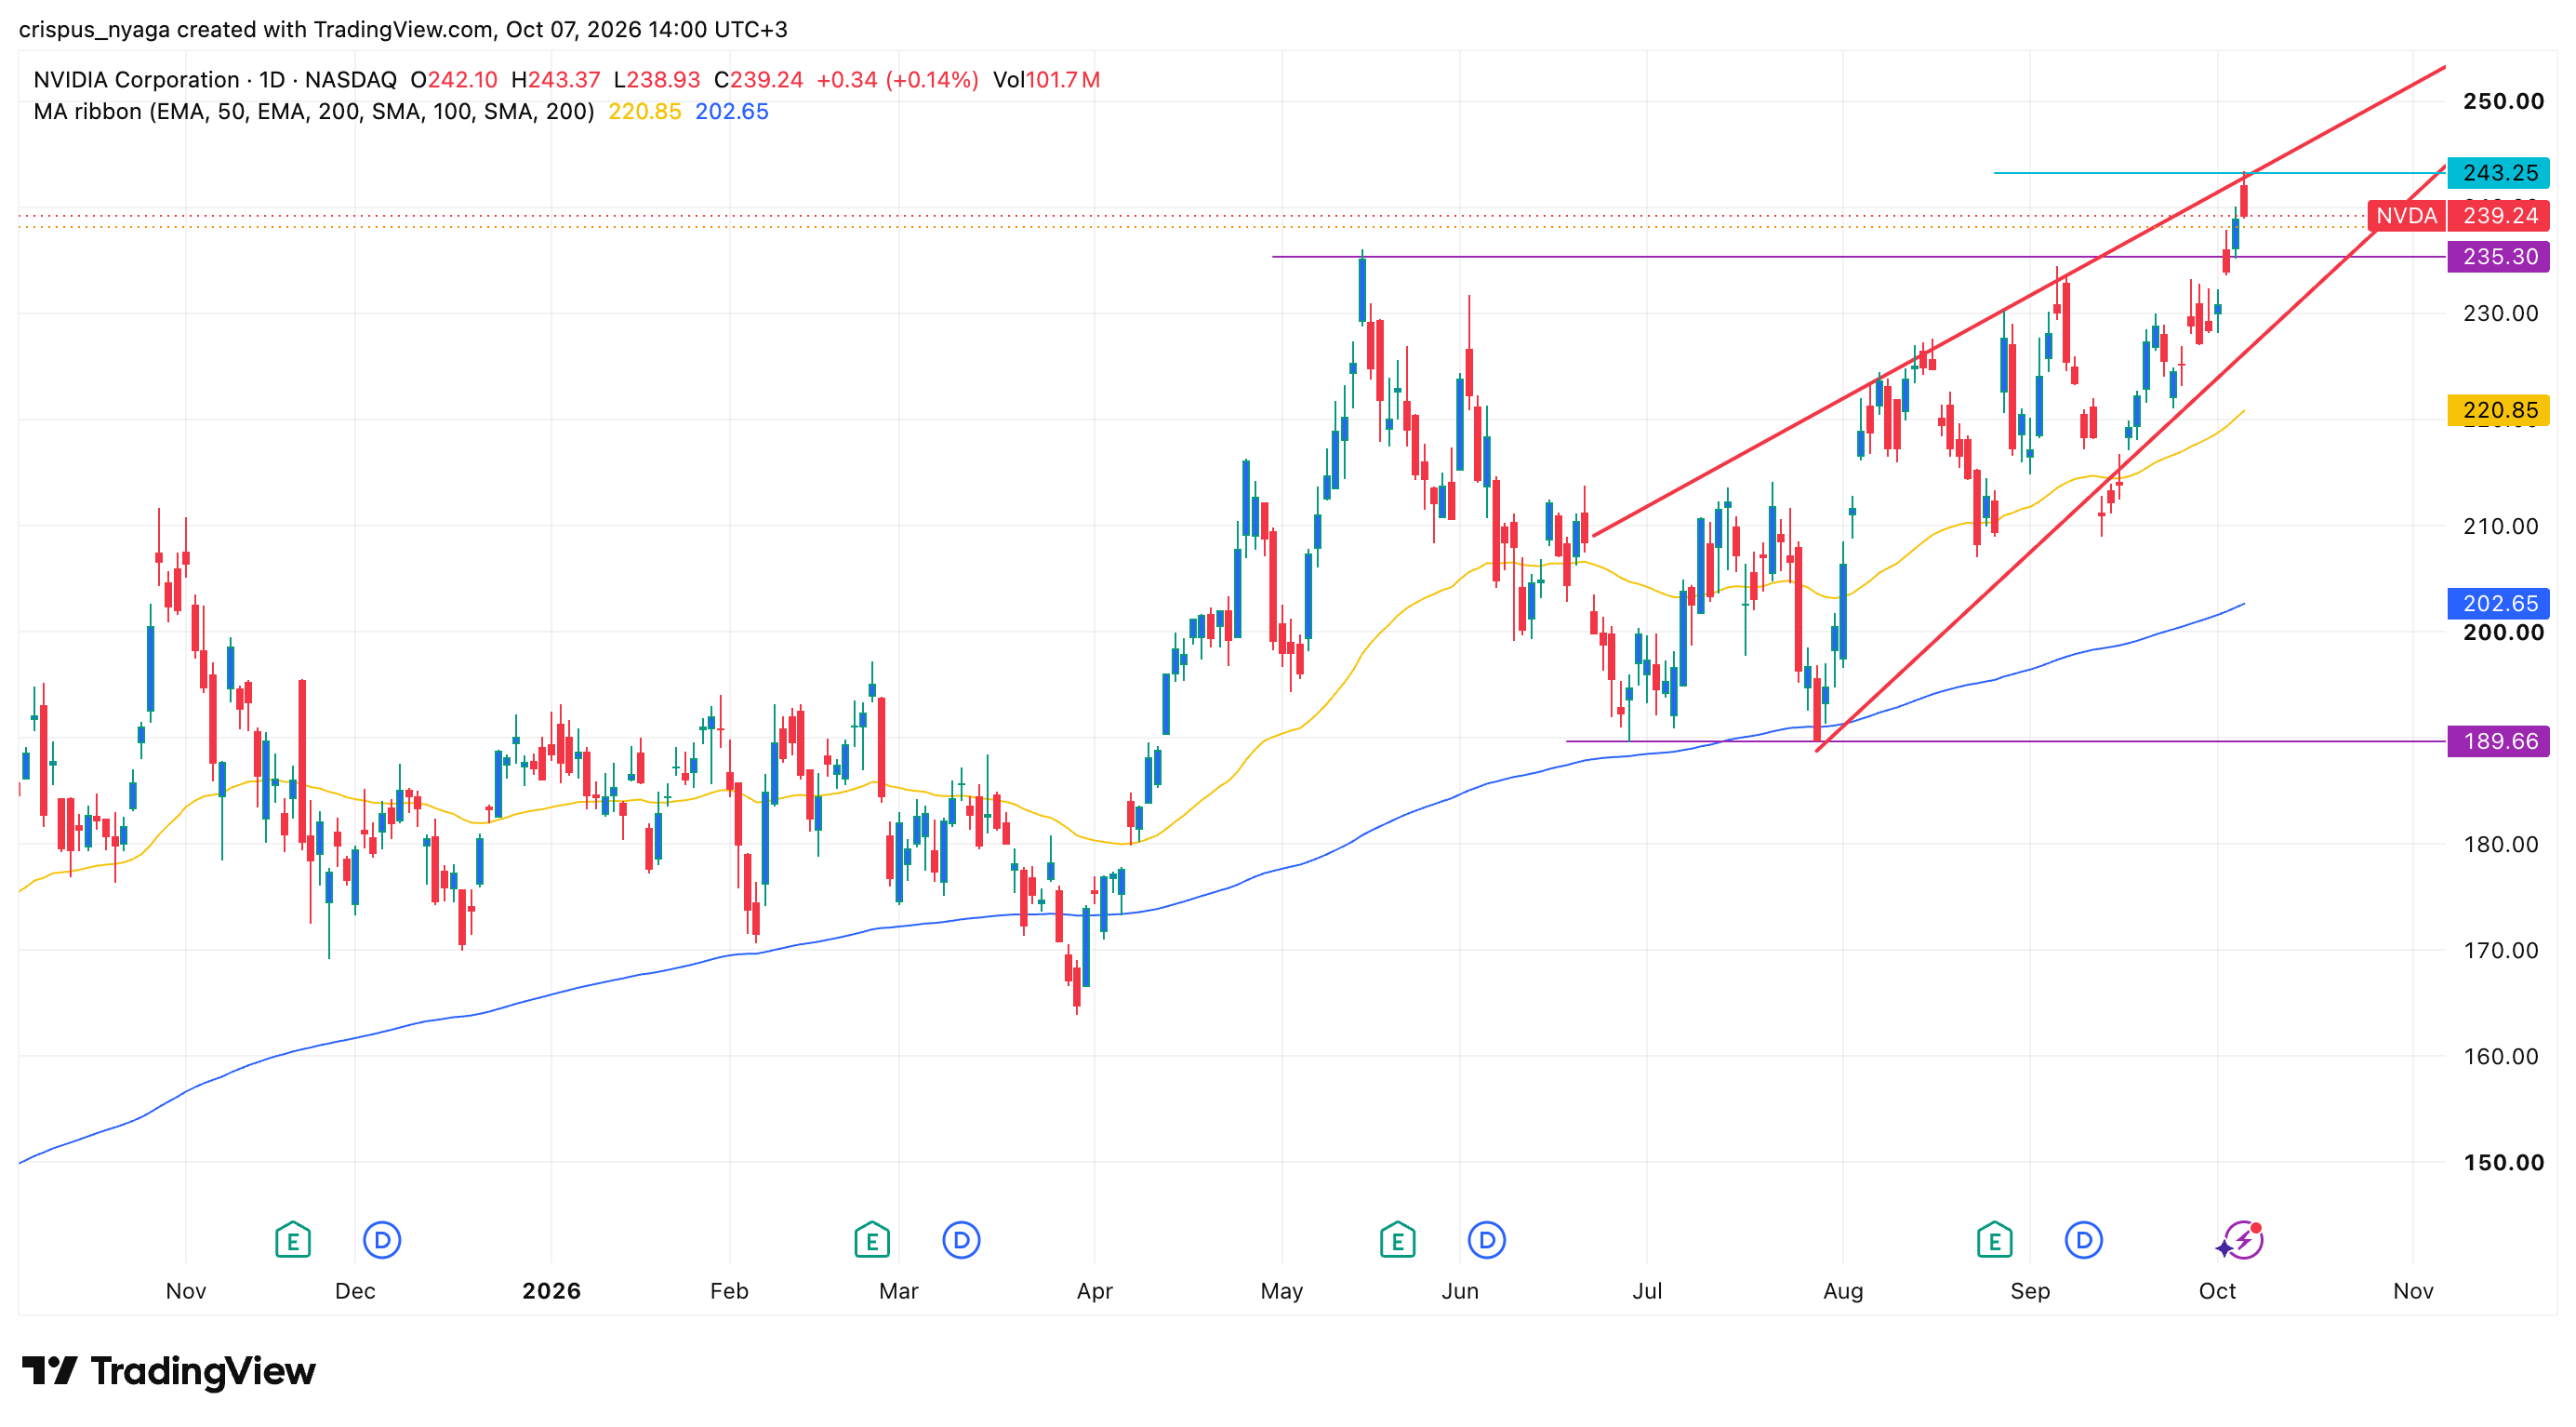Click the Jul time axis label
The height and width of the screenshot is (1427, 2576).
tap(1647, 1290)
